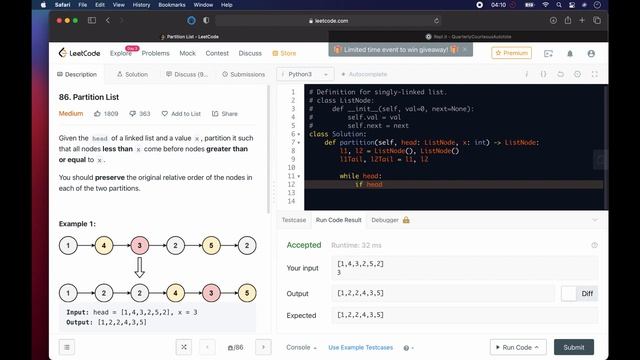The image size is (640, 360).
Task: Click the description panel scrollbar
Action: tap(268, 149)
